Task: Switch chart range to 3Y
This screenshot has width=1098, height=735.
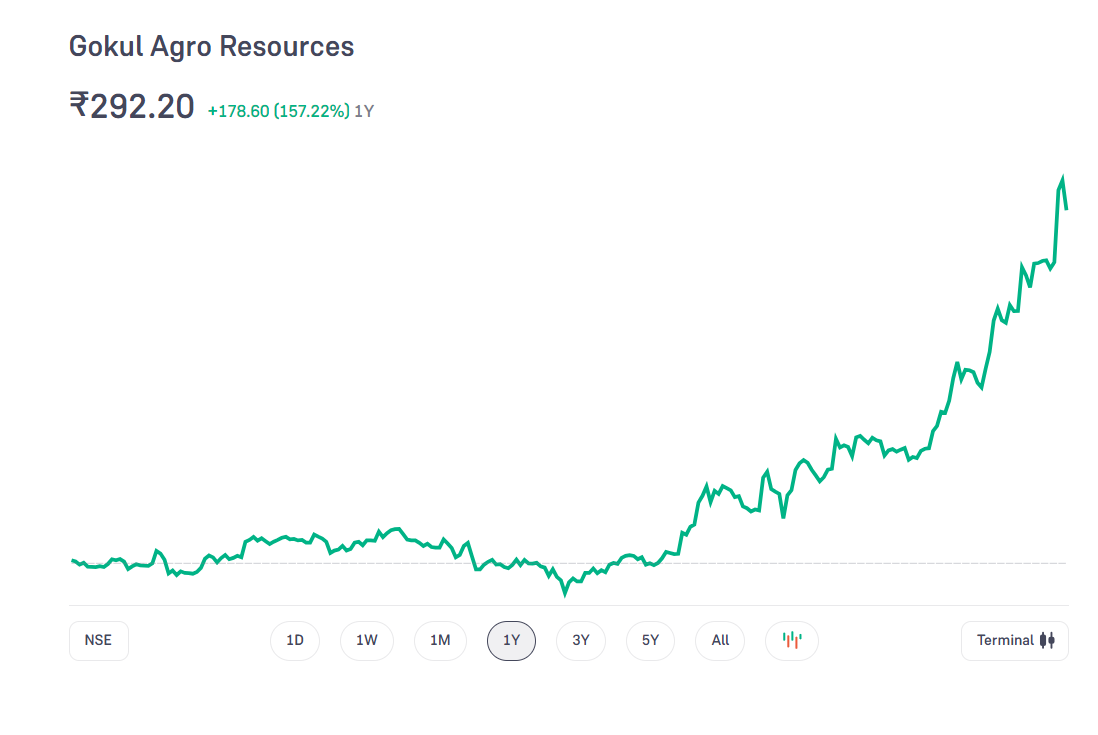Action: click(x=581, y=640)
